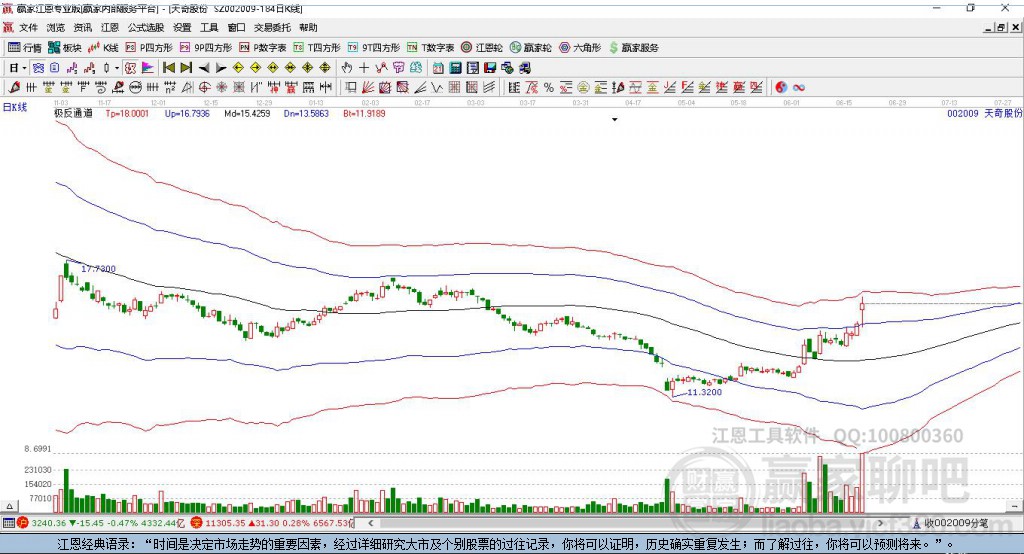Click the hand pan tool

coord(347,68)
